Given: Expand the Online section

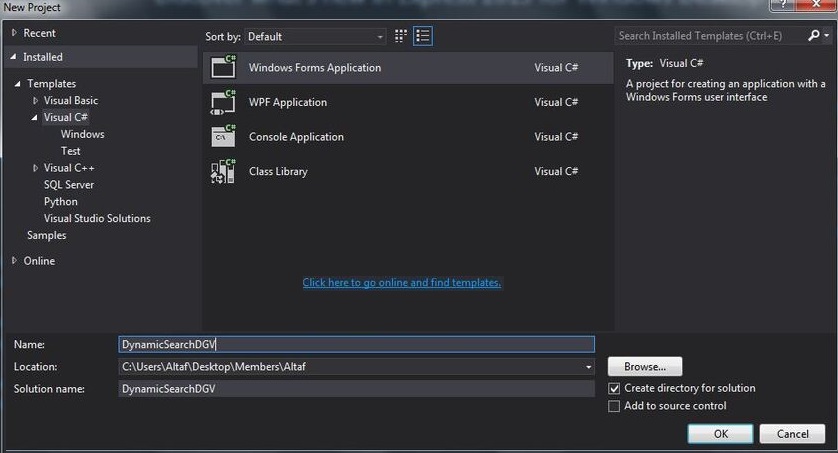Looking at the screenshot, I should click(x=14, y=261).
